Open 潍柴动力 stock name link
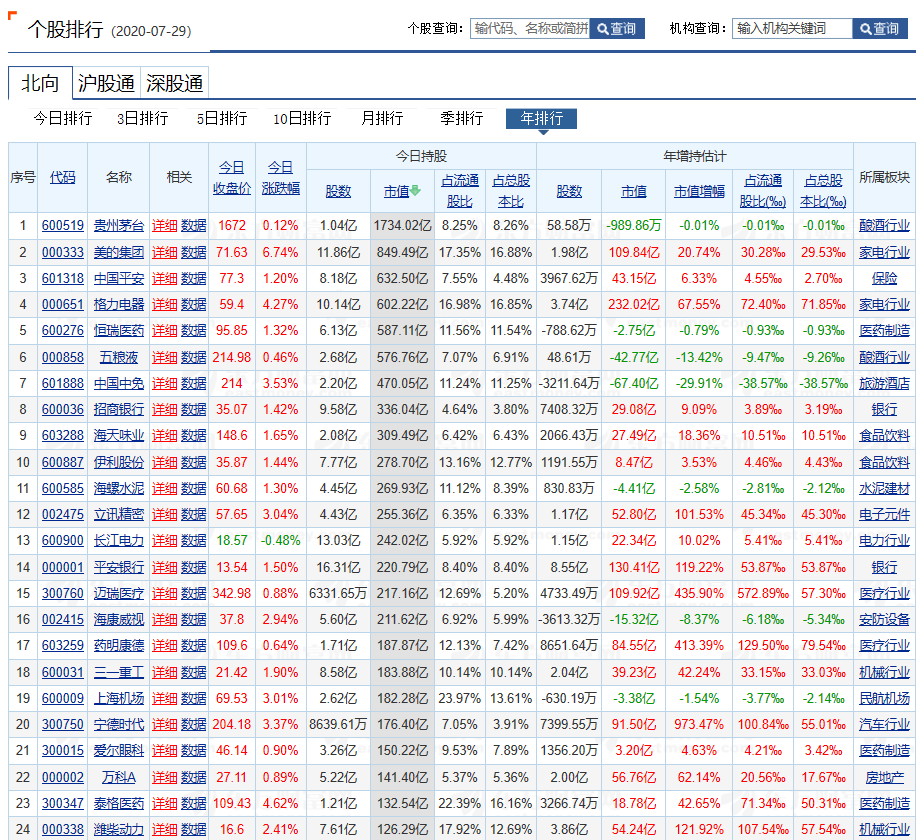Screen dimensions: 919x840 click(118, 829)
